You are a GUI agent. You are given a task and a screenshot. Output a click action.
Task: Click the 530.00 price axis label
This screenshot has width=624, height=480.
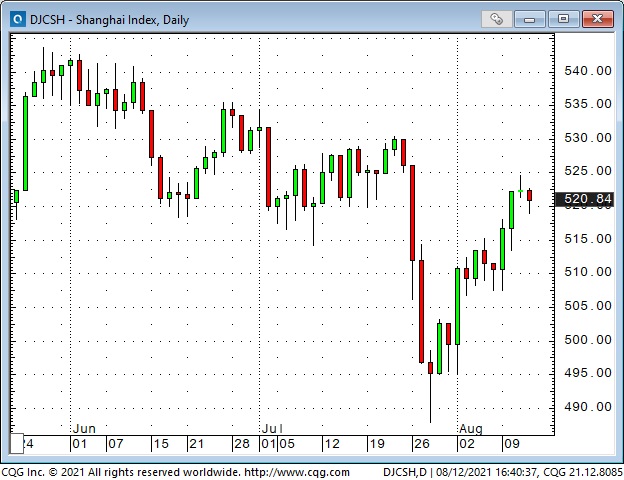(588, 138)
